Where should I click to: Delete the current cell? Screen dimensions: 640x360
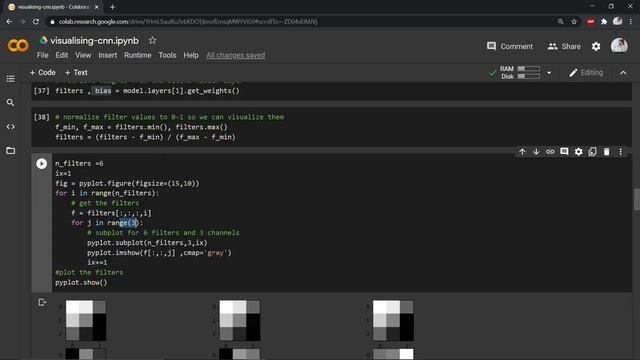pos(607,152)
